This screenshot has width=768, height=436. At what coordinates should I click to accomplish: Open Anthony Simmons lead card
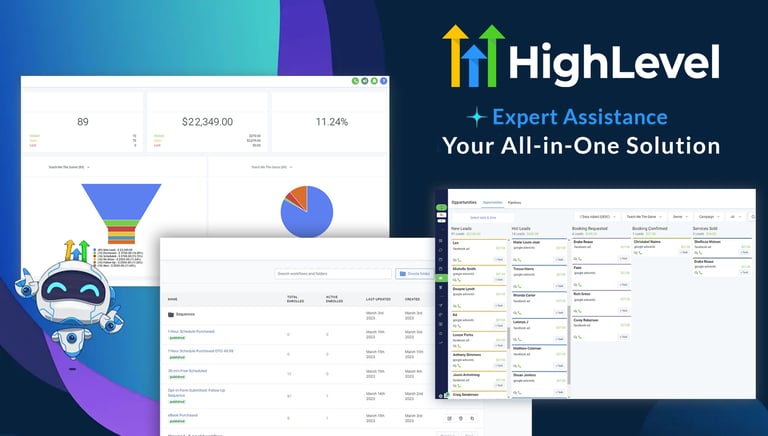pyautogui.click(x=479, y=361)
